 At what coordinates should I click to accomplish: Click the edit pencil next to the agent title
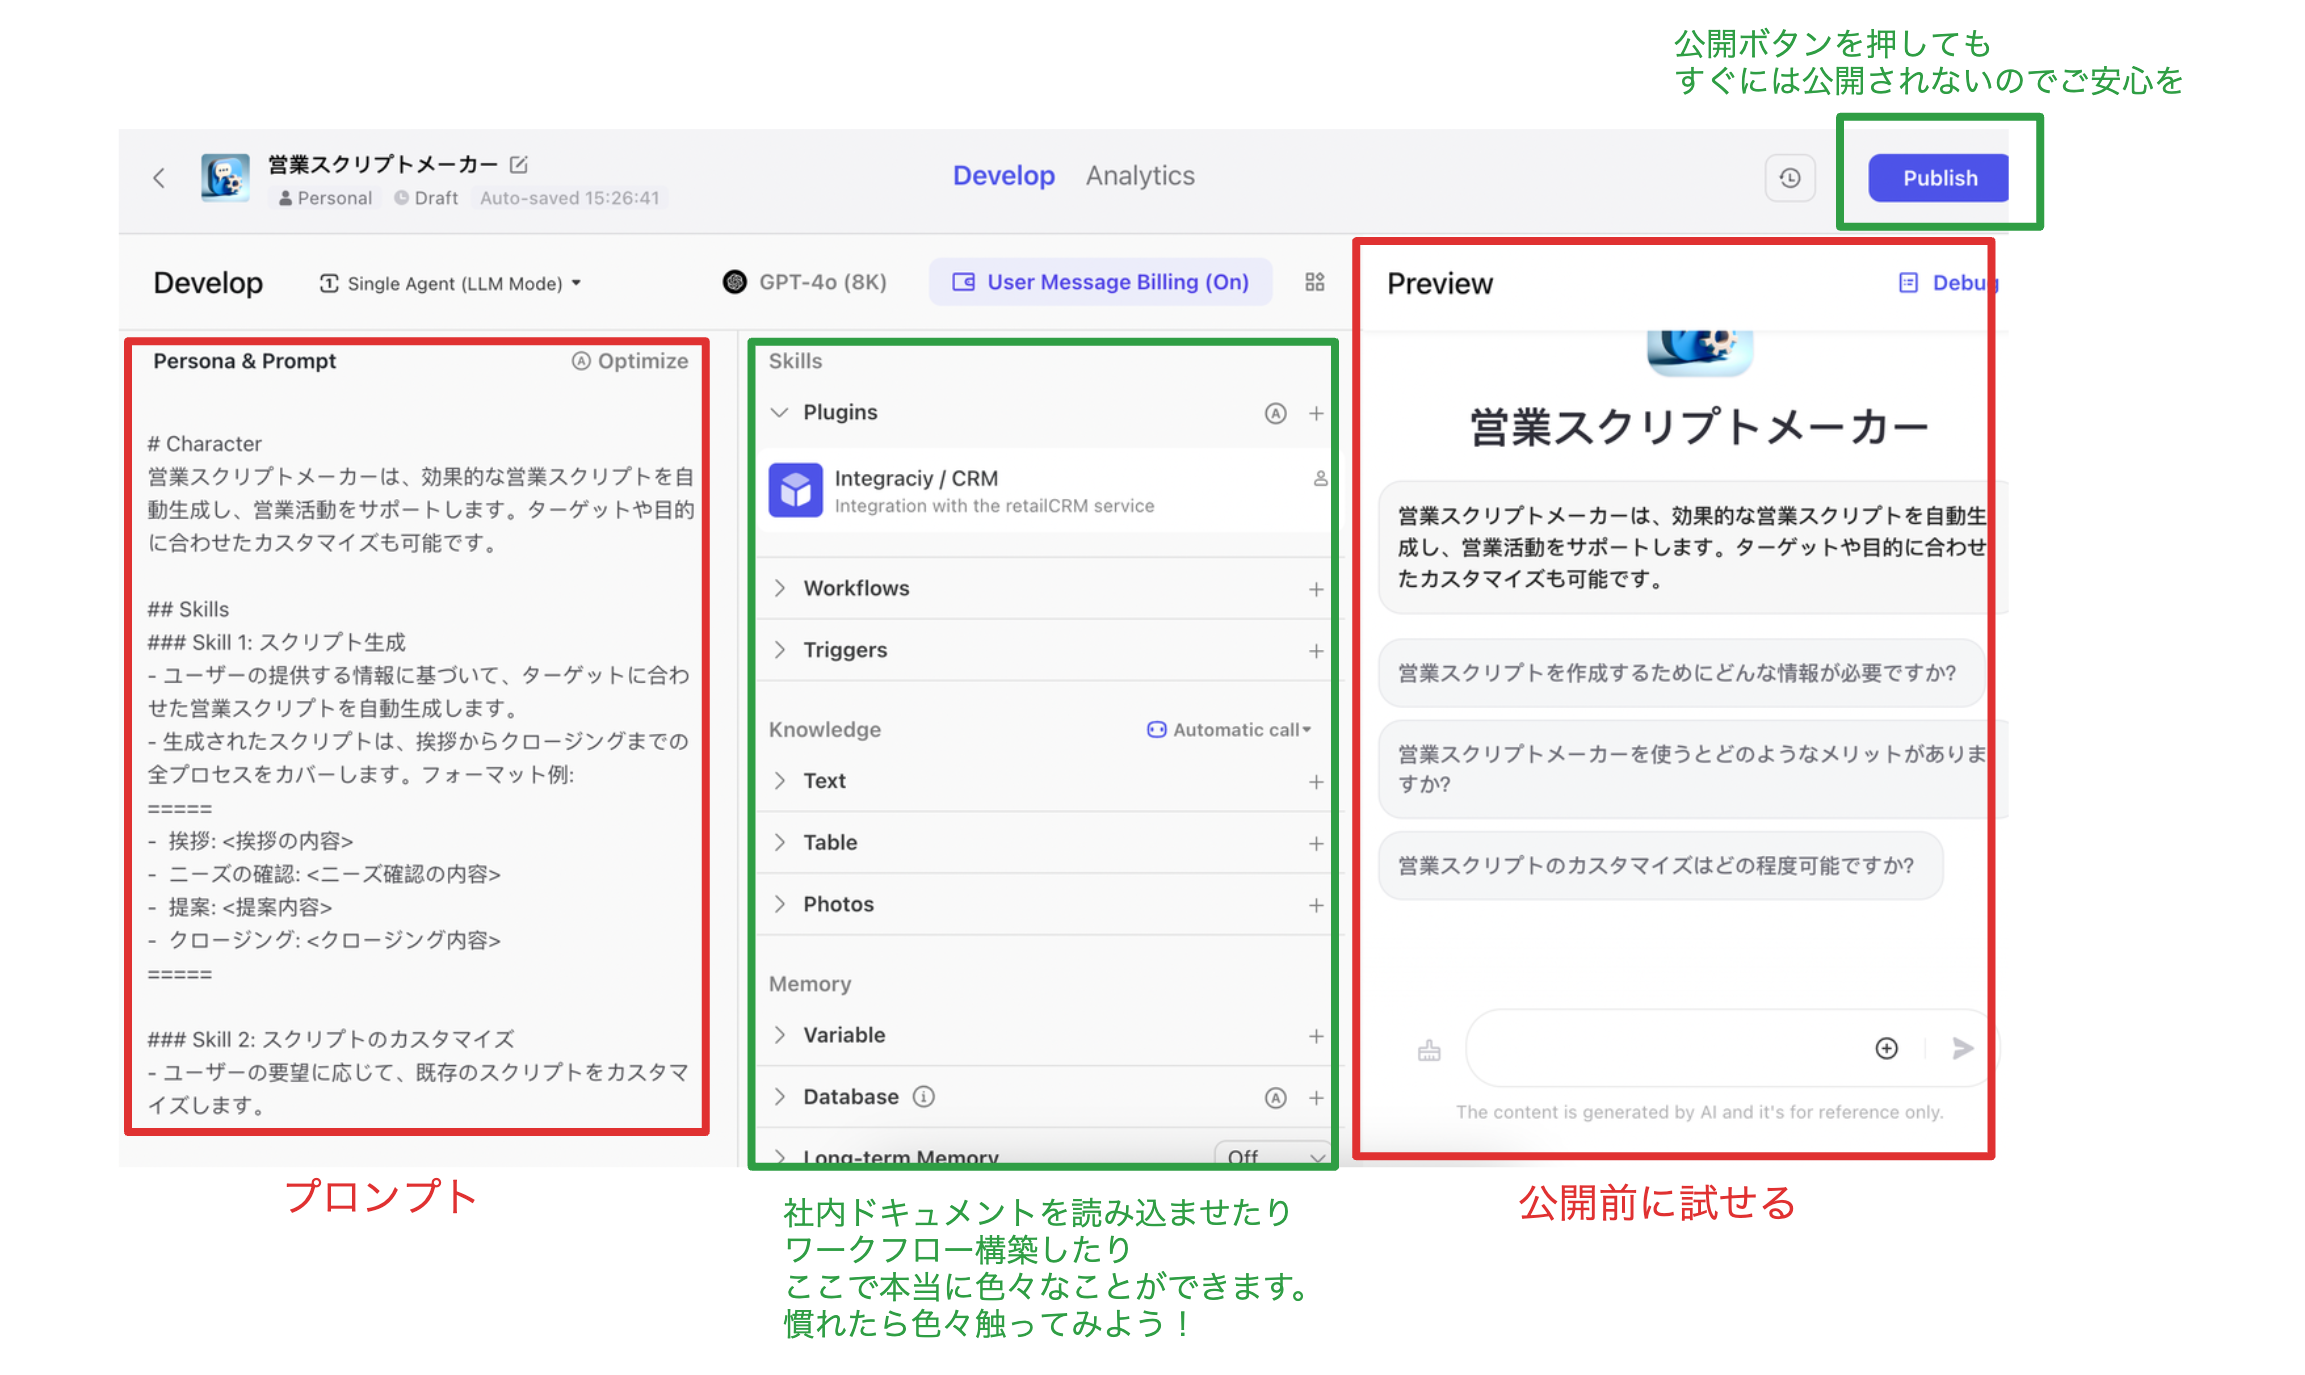pos(519,164)
